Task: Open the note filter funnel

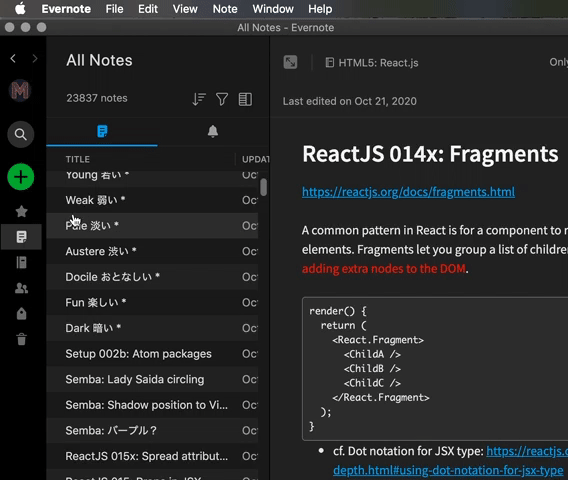Action: (x=222, y=99)
